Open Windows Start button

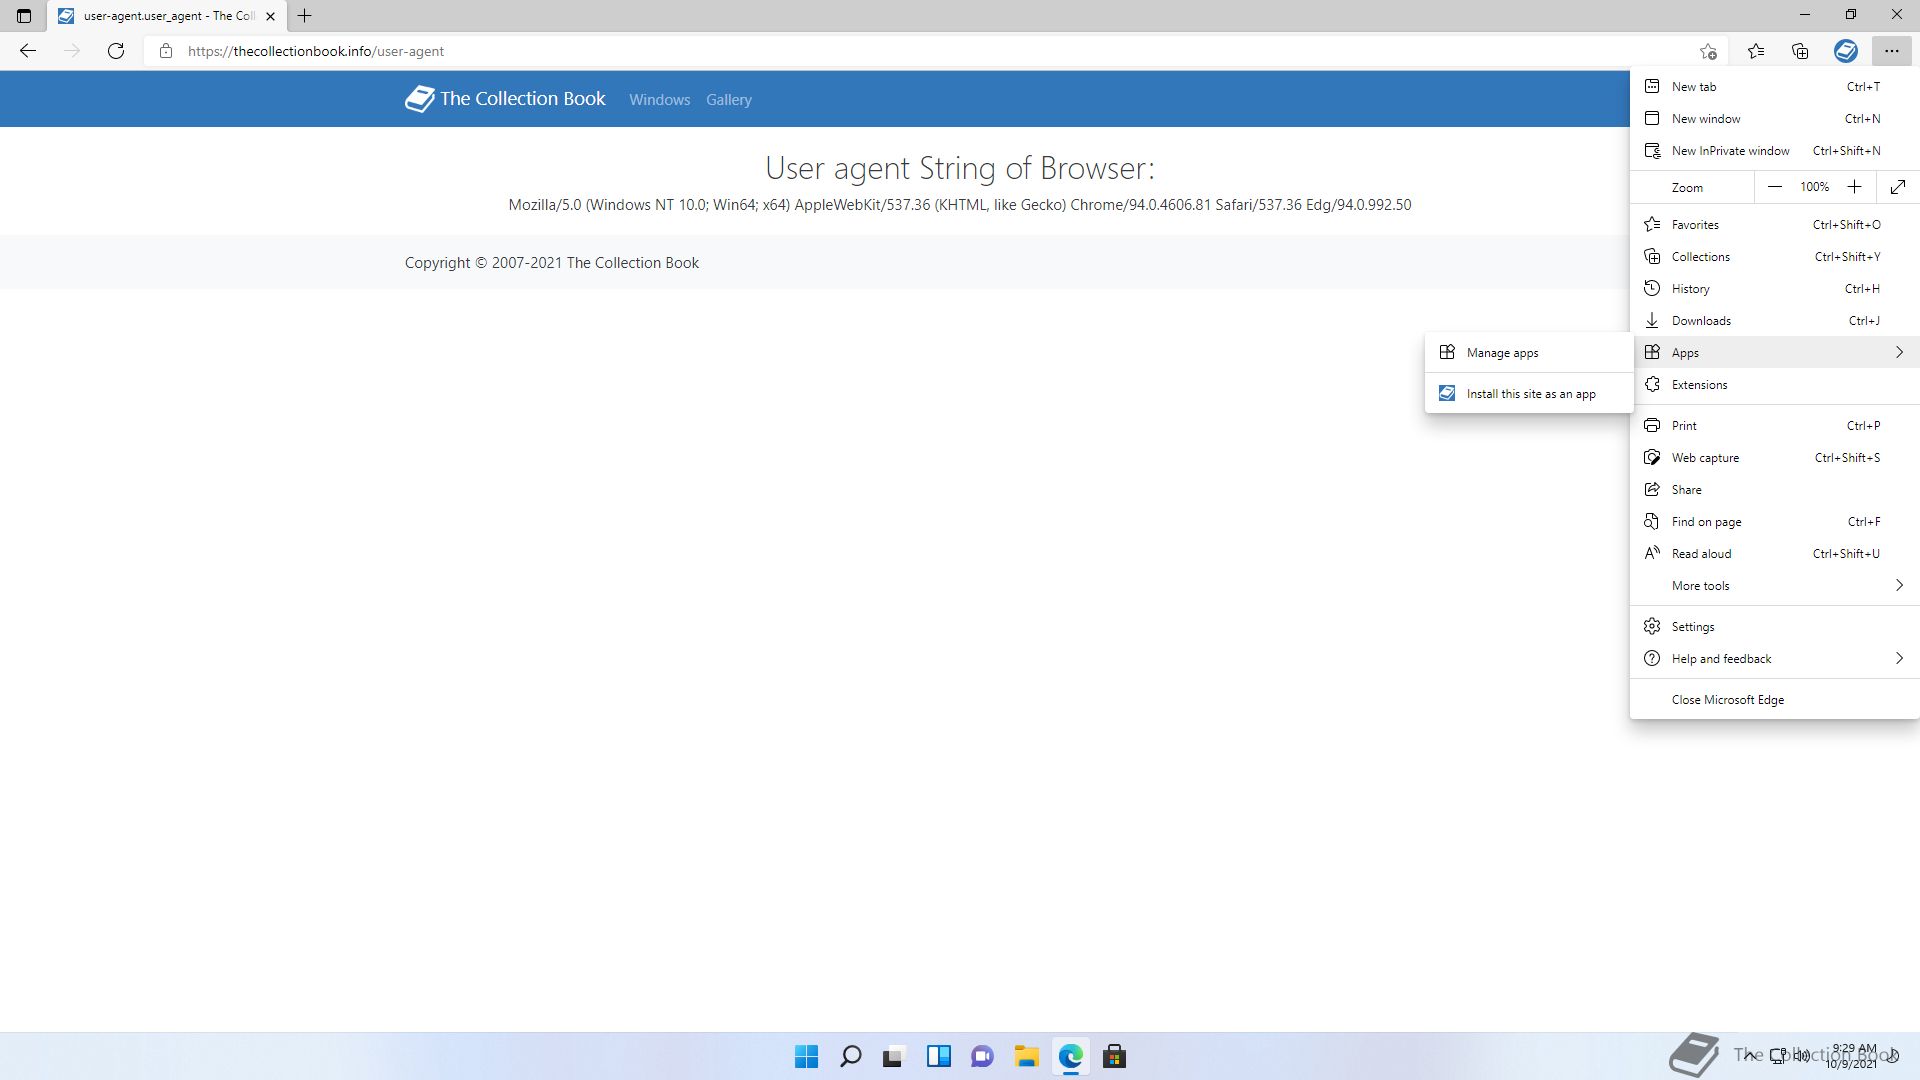tap(806, 1057)
